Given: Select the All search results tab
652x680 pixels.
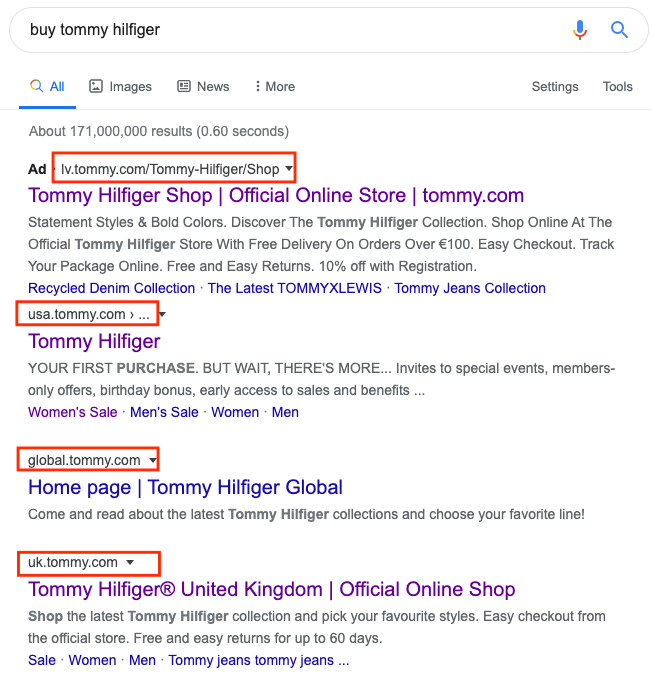Looking at the screenshot, I should click(47, 86).
